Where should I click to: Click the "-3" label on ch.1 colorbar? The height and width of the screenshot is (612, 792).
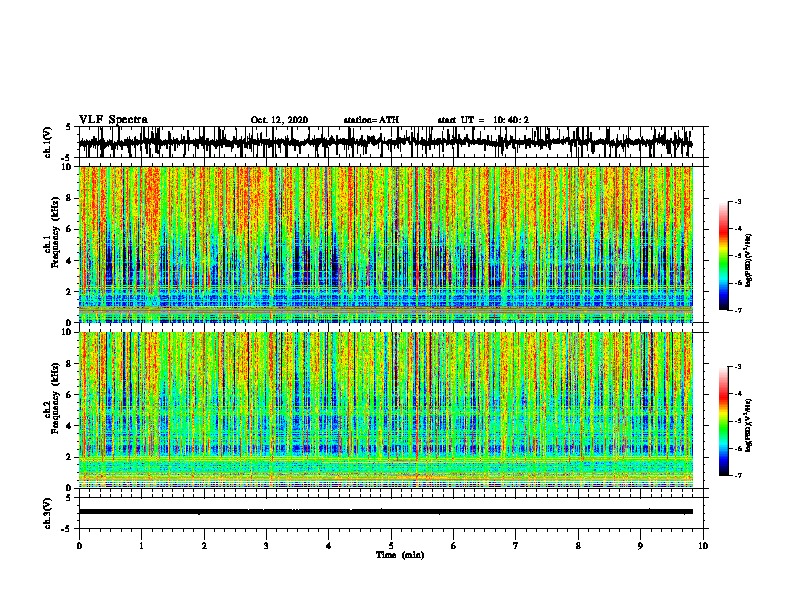738,202
